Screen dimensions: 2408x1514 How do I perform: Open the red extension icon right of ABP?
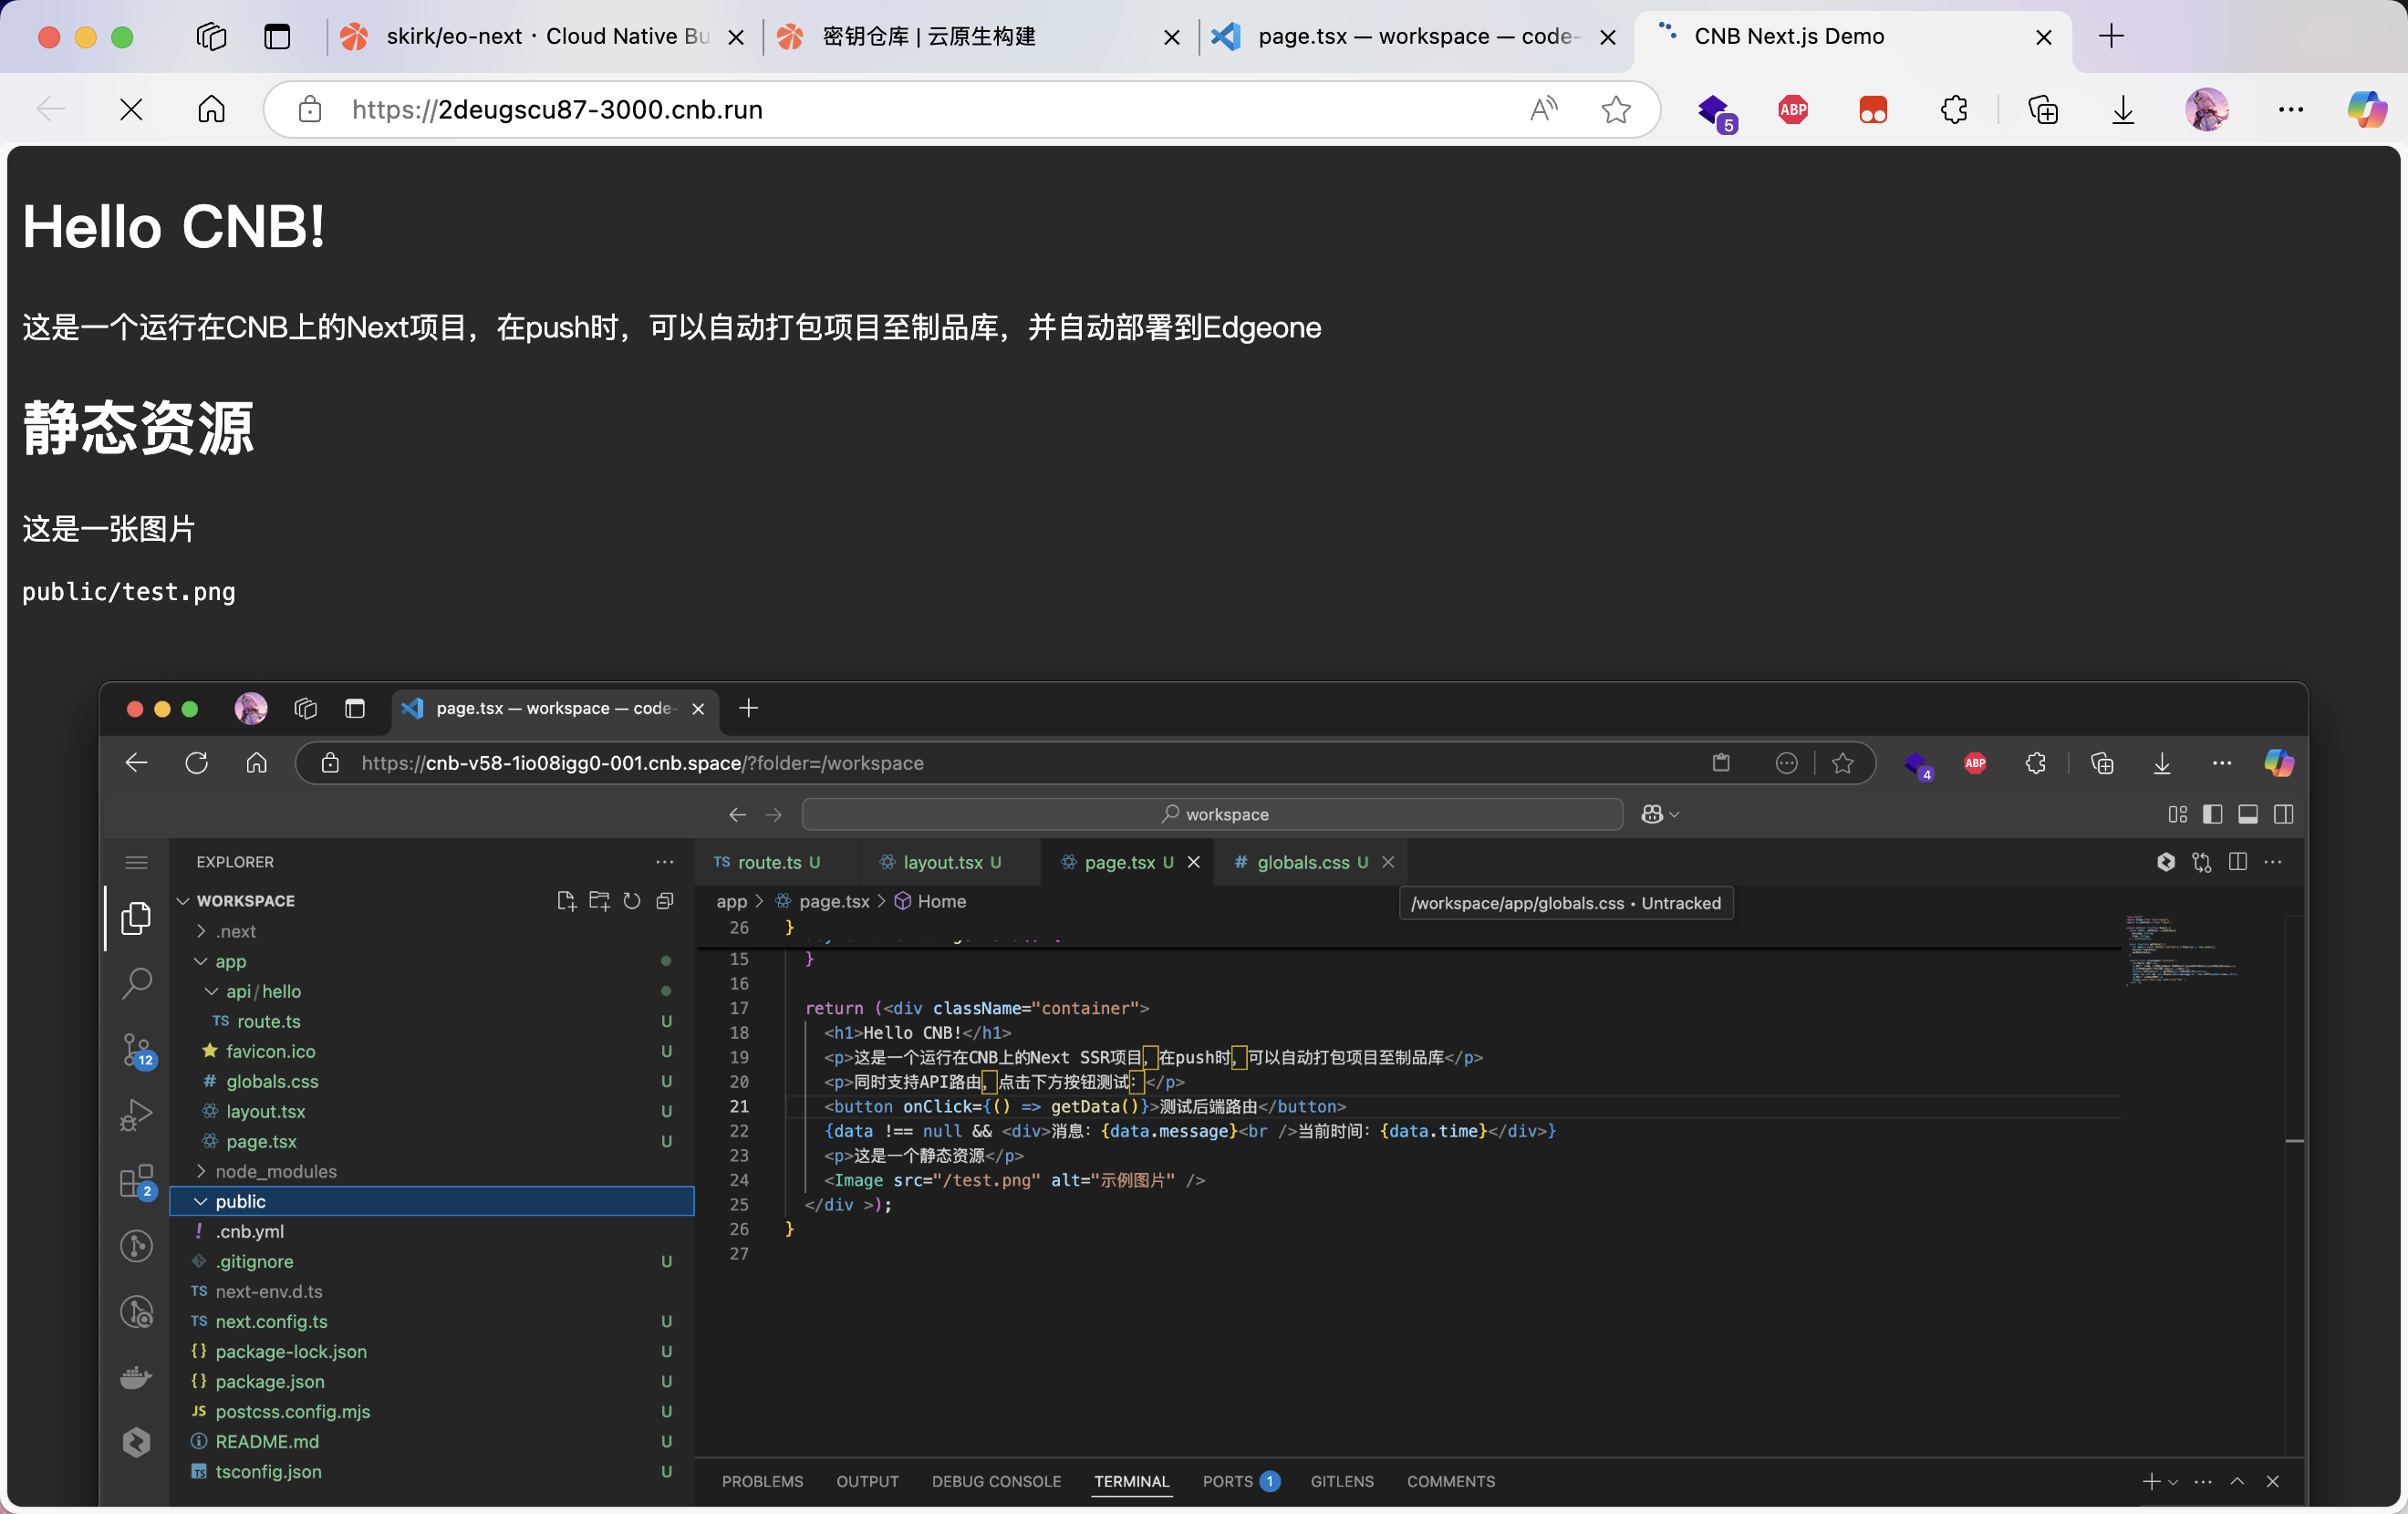1872,109
